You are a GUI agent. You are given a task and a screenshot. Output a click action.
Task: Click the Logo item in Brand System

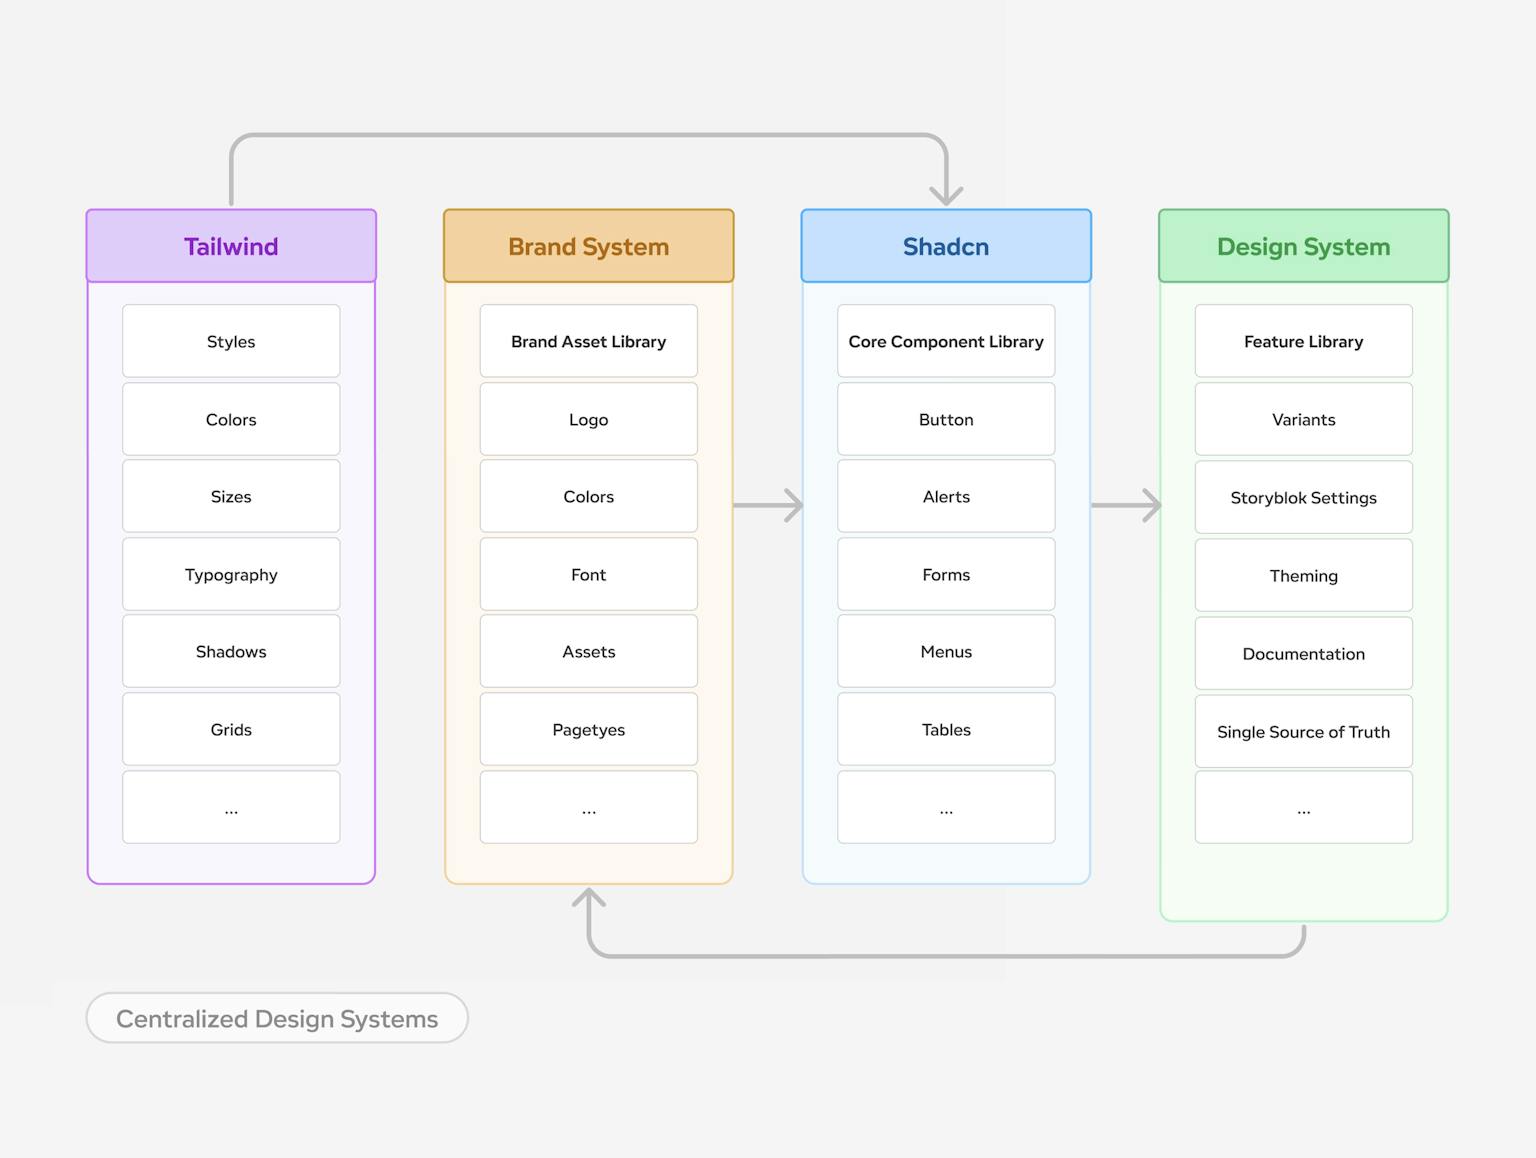click(588, 419)
